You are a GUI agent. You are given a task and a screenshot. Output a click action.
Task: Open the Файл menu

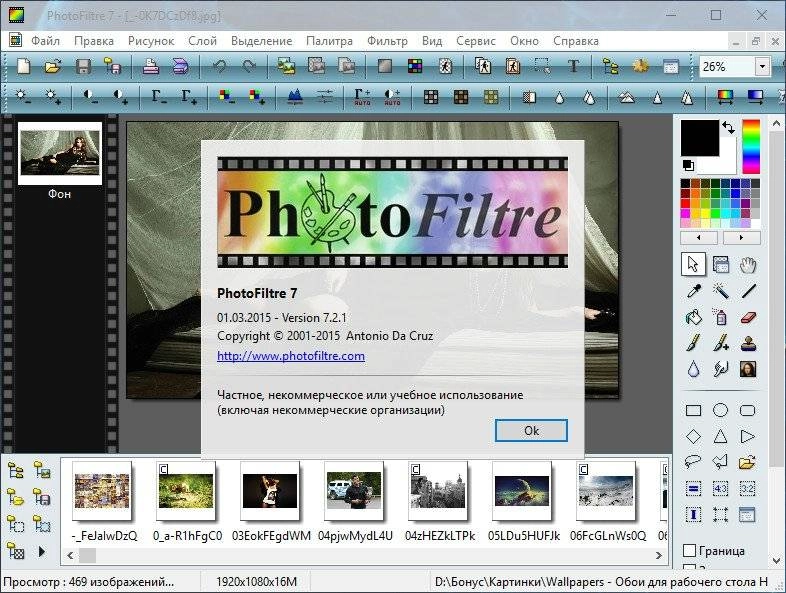pyautogui.click(x=46, y=41)
